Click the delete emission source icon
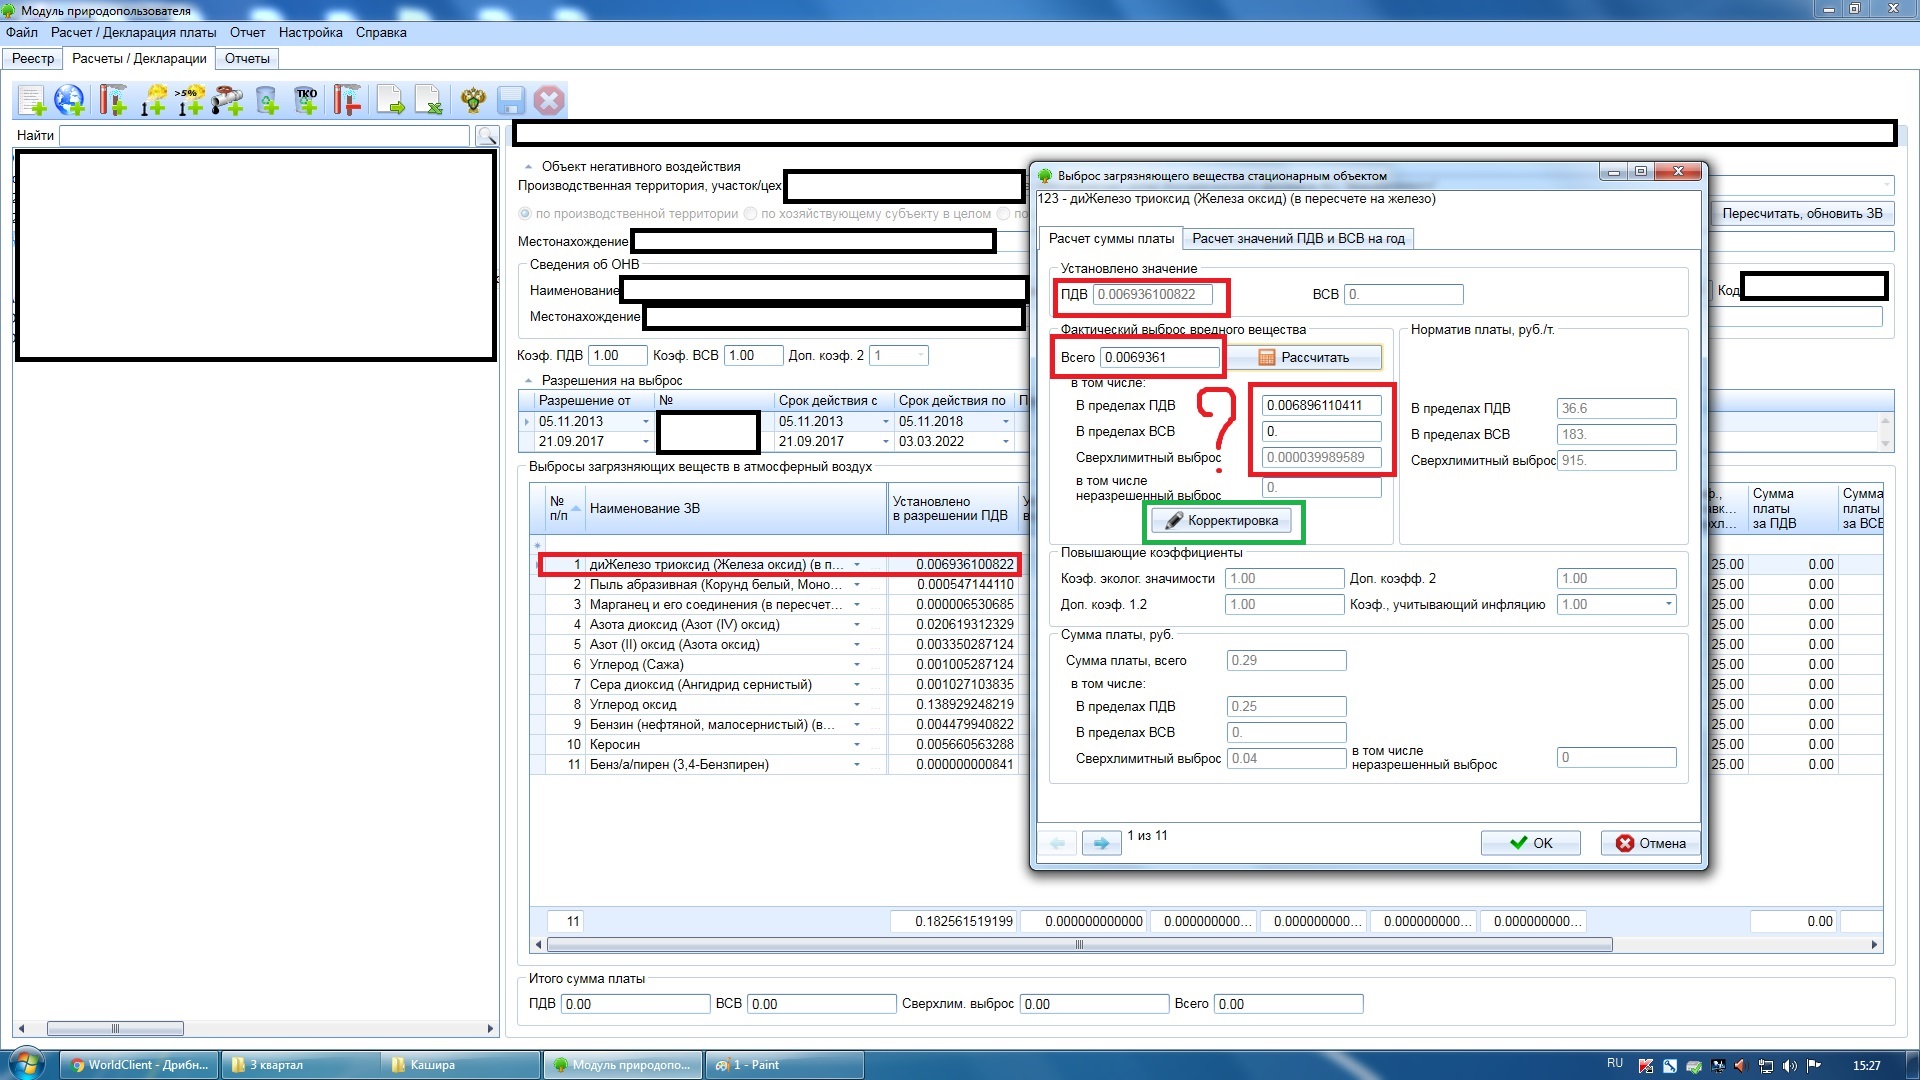 pyautogui.click(x=347, y=100)
